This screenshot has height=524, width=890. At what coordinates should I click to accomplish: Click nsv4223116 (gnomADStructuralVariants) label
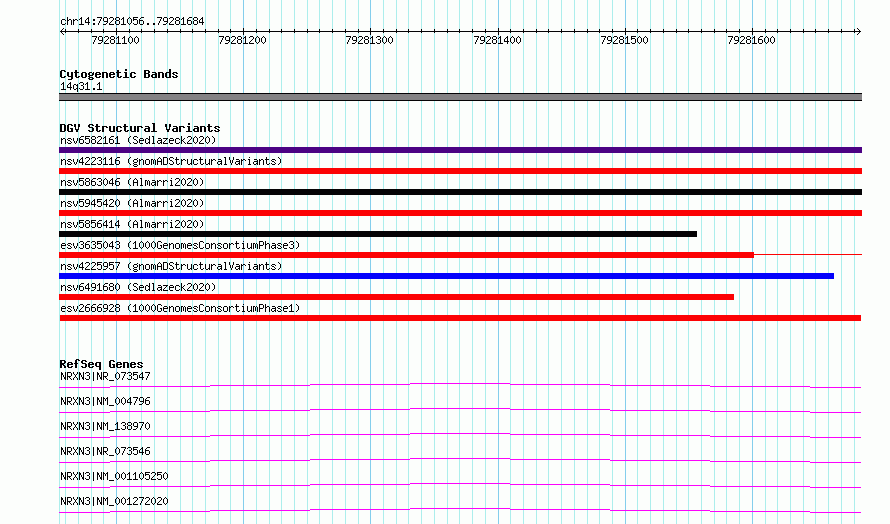click(x=171, y=161)
